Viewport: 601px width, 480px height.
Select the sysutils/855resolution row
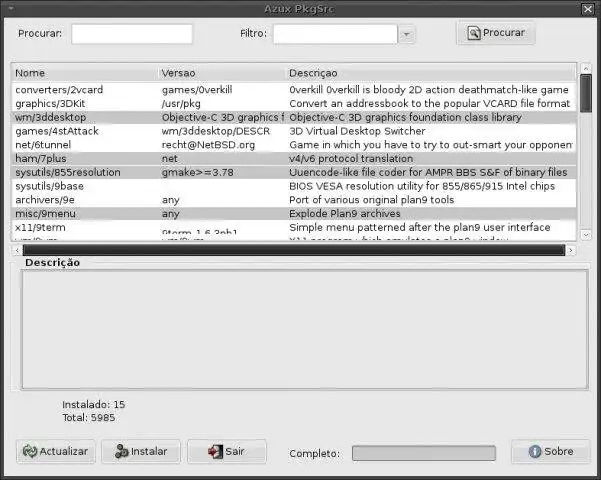point(294,173)
